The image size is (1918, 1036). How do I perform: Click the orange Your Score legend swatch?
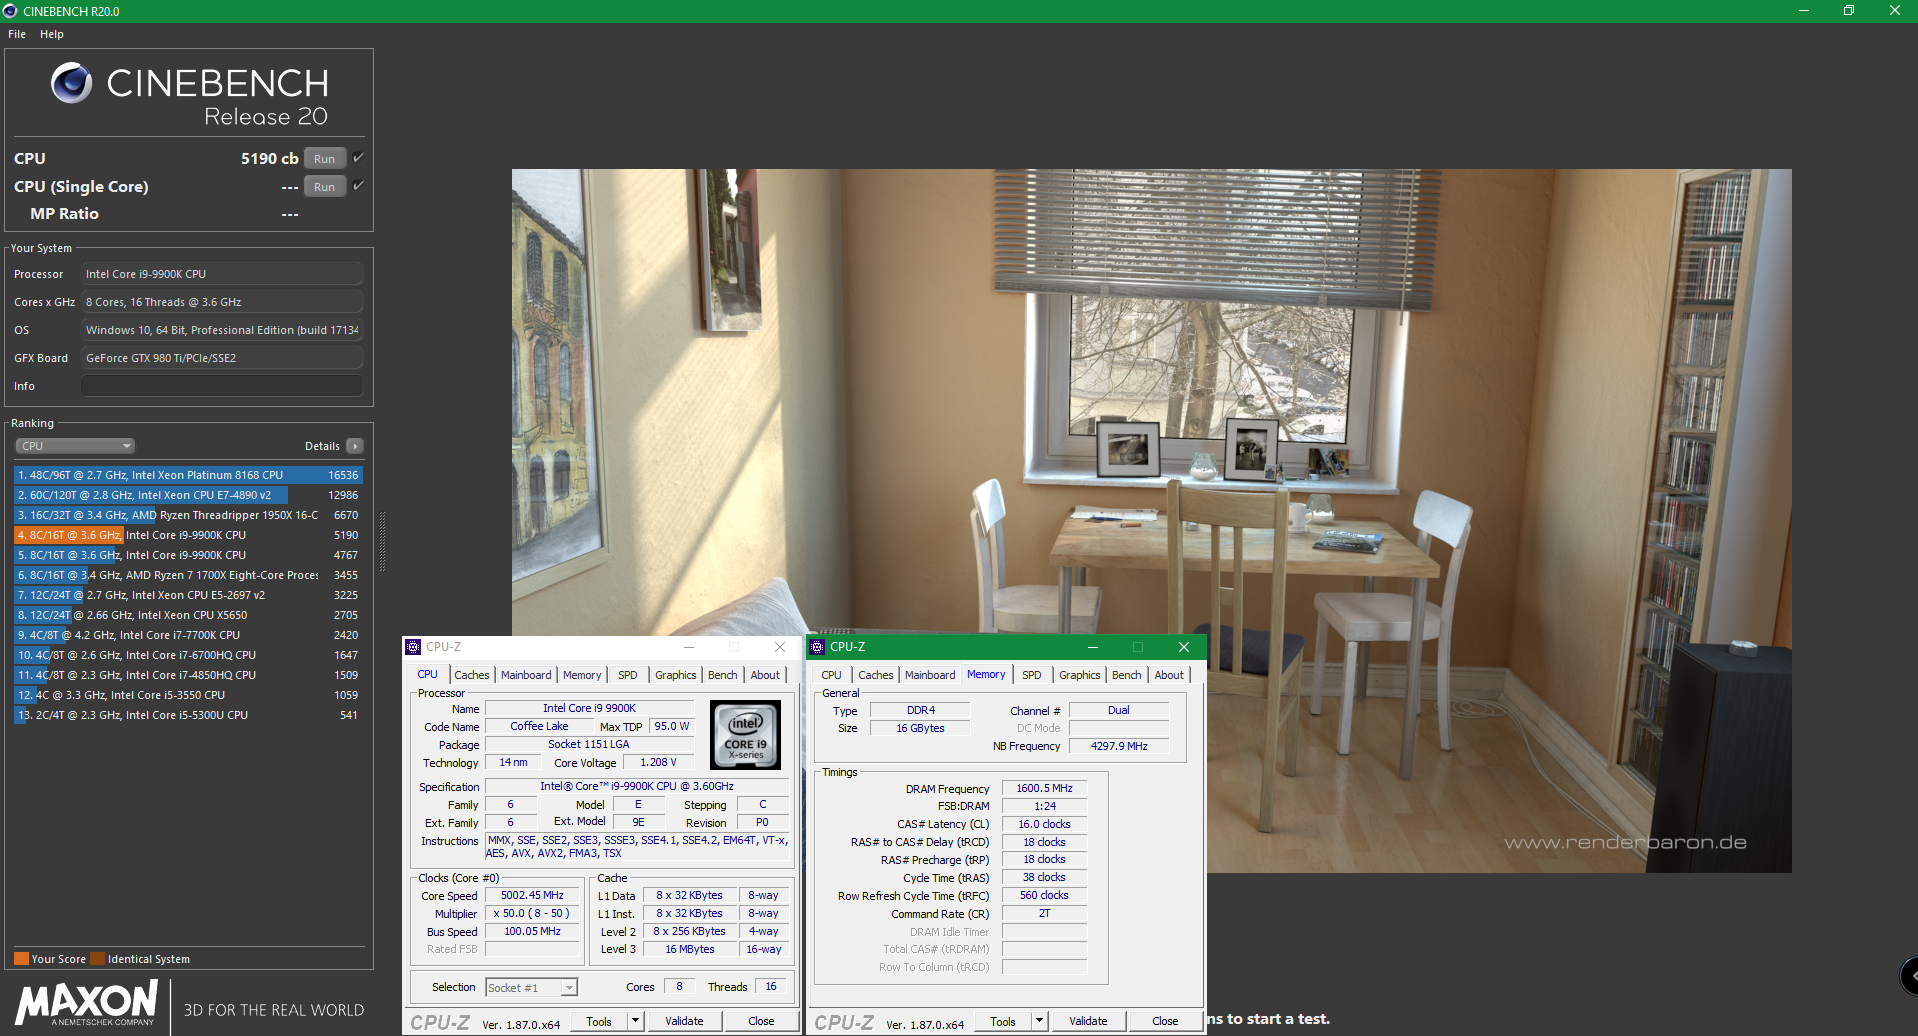(x=21, y=959)
